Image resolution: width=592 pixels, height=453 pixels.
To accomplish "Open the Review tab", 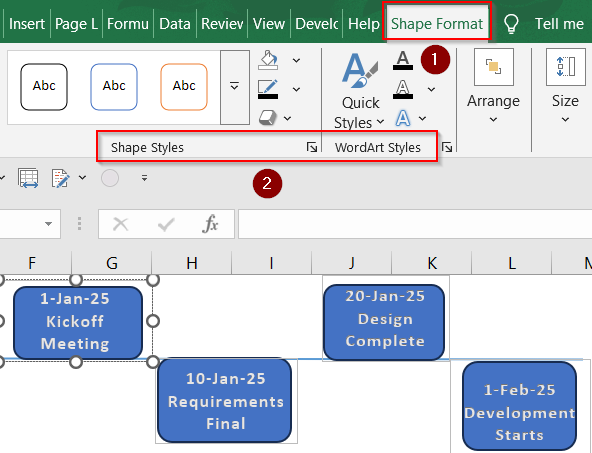I will [222, 24].
